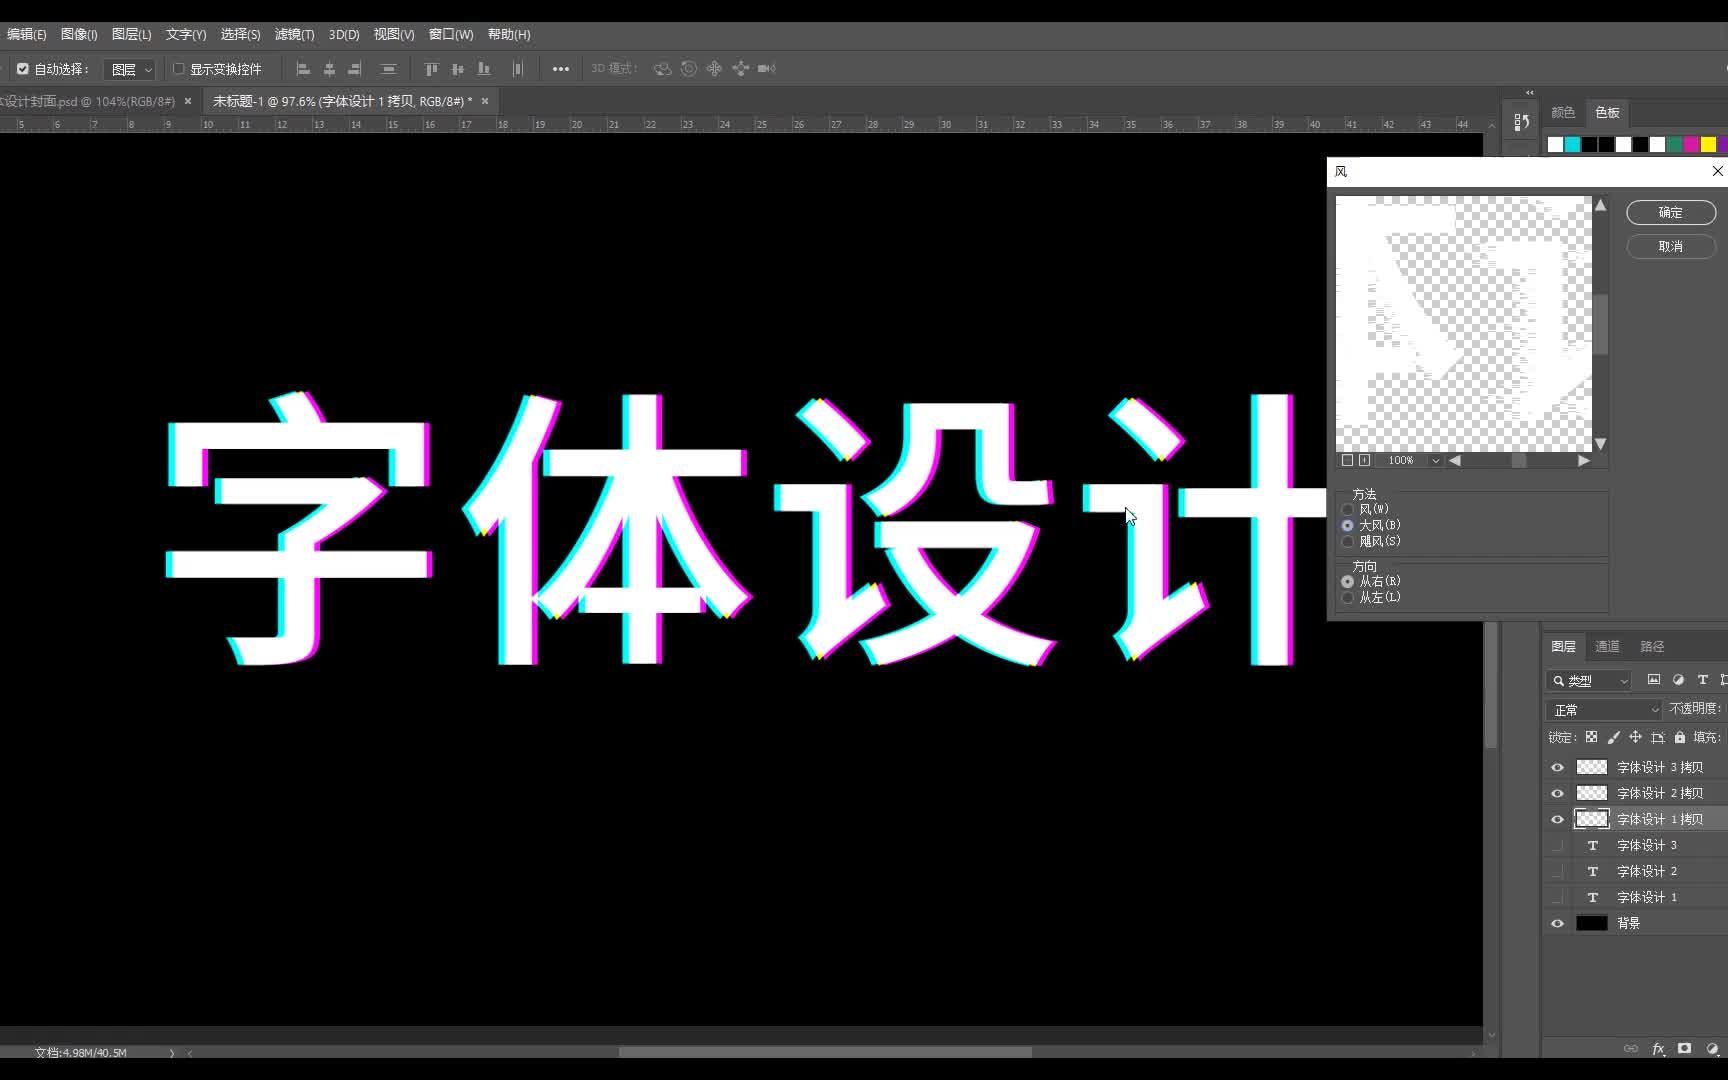Click the canvas horizontal scrollbar

825,1052
